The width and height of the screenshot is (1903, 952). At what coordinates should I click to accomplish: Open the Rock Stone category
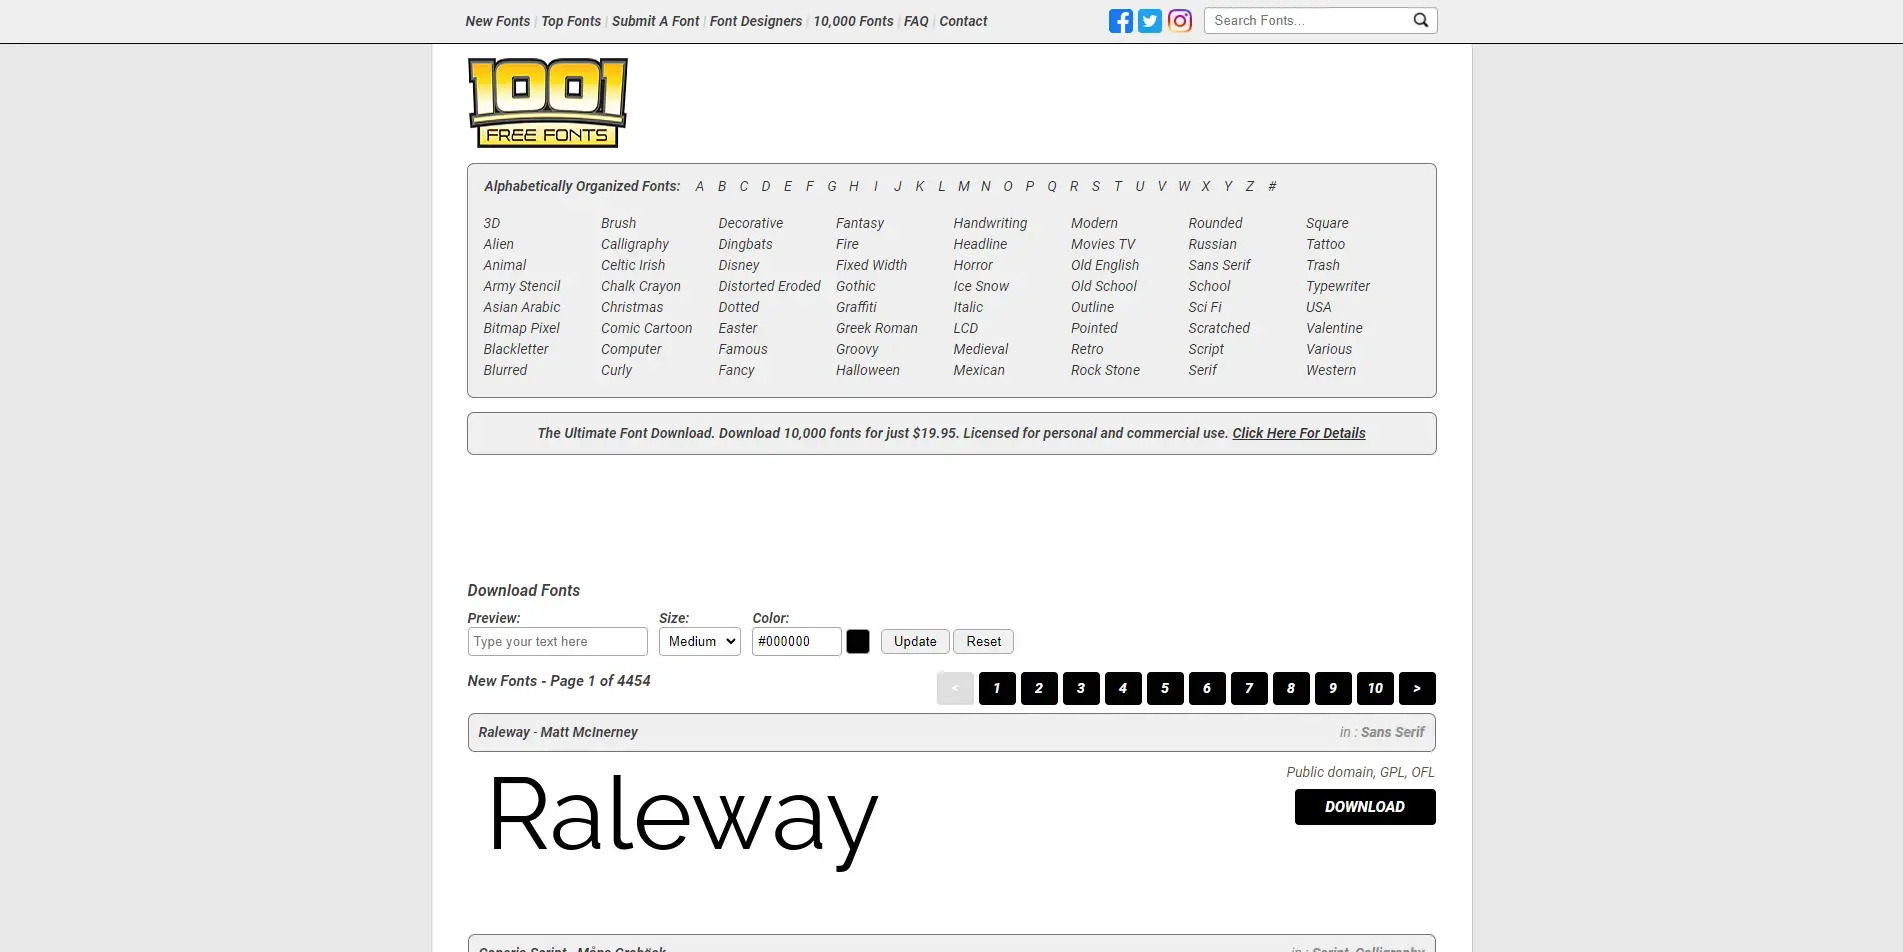click(1105, 370)
